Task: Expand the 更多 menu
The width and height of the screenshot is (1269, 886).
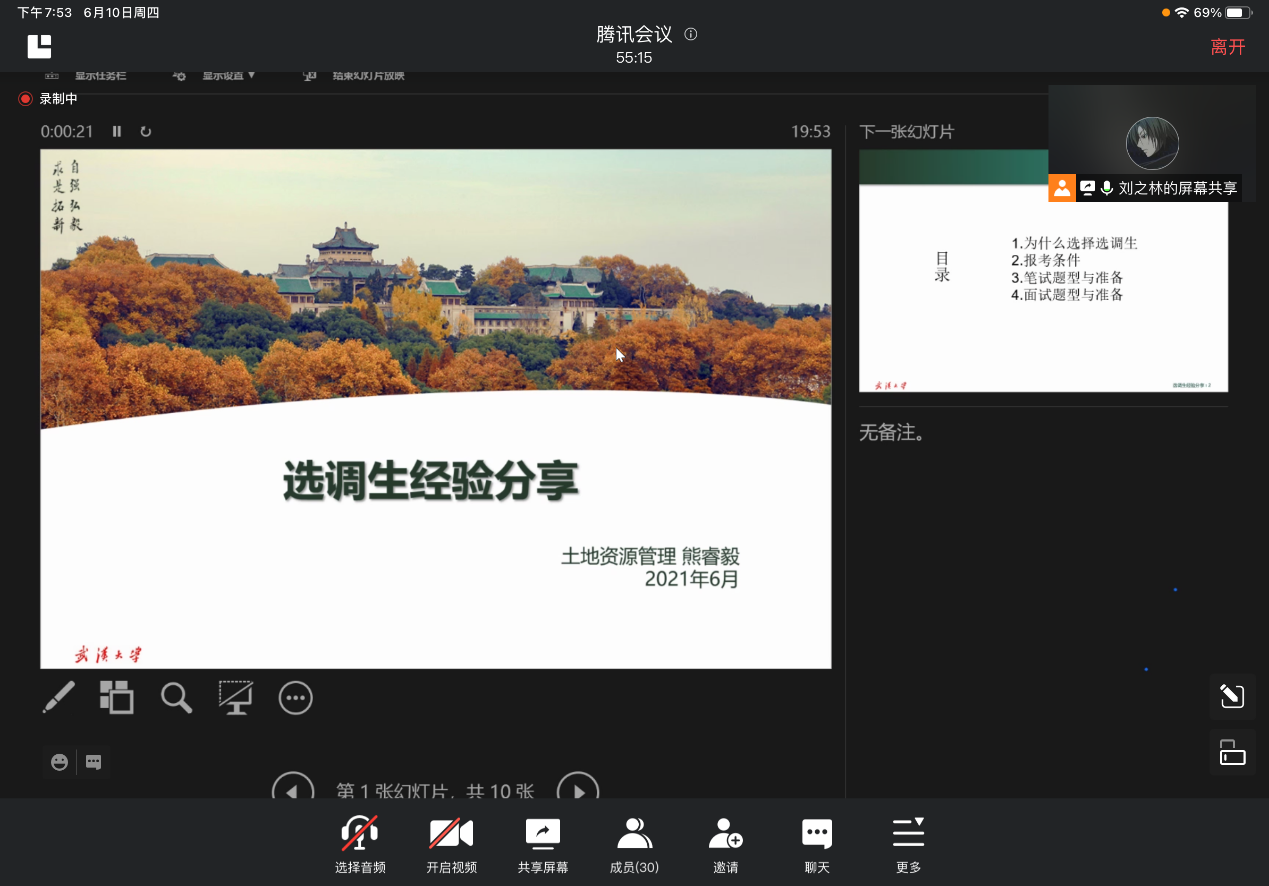Action: coord(908,845)
